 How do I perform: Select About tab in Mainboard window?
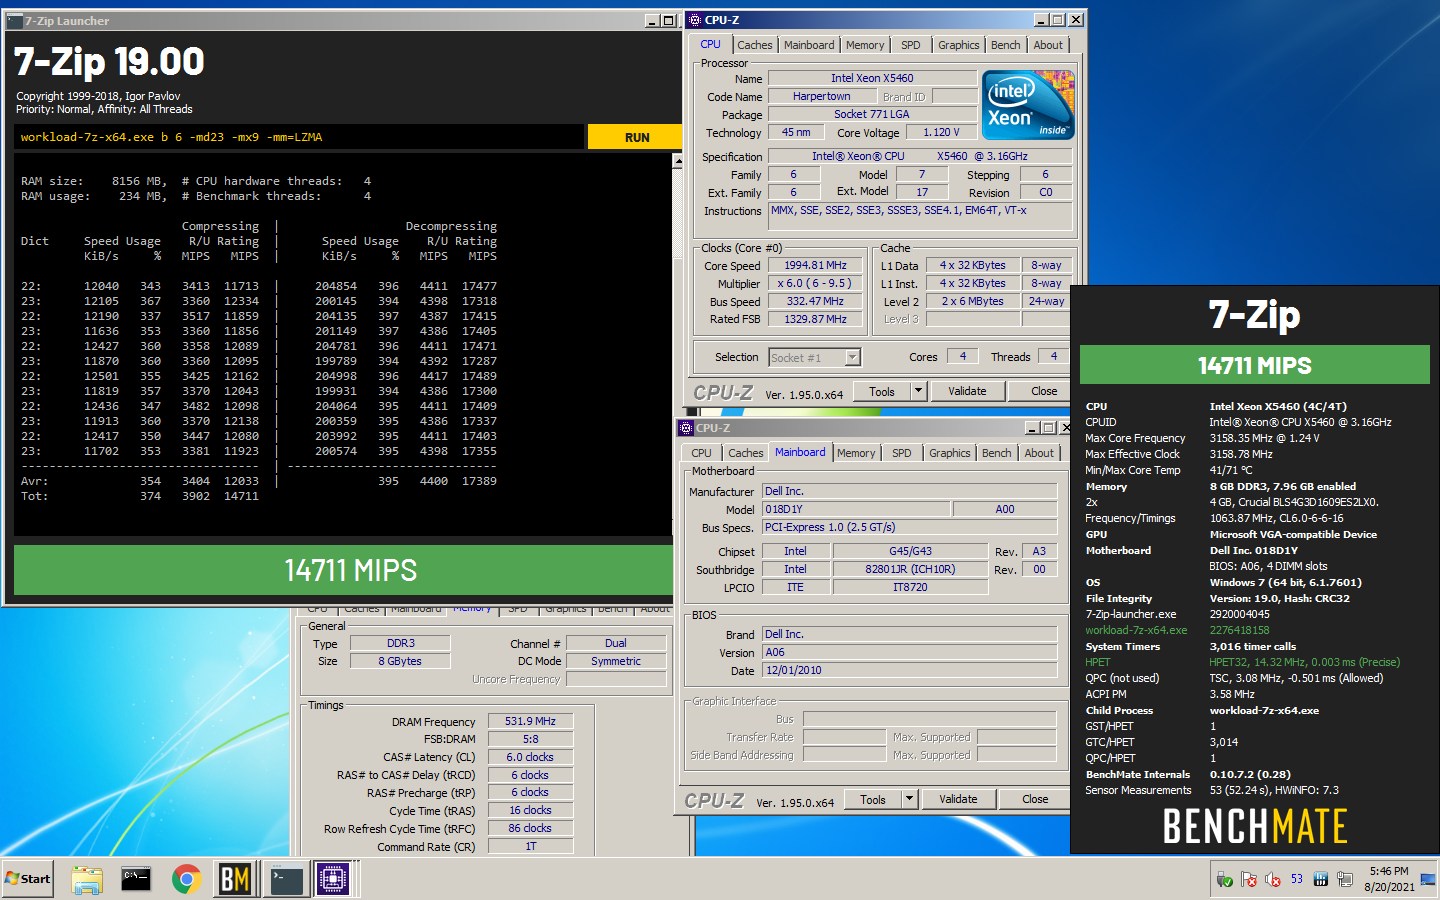(x=1039, y=453)
